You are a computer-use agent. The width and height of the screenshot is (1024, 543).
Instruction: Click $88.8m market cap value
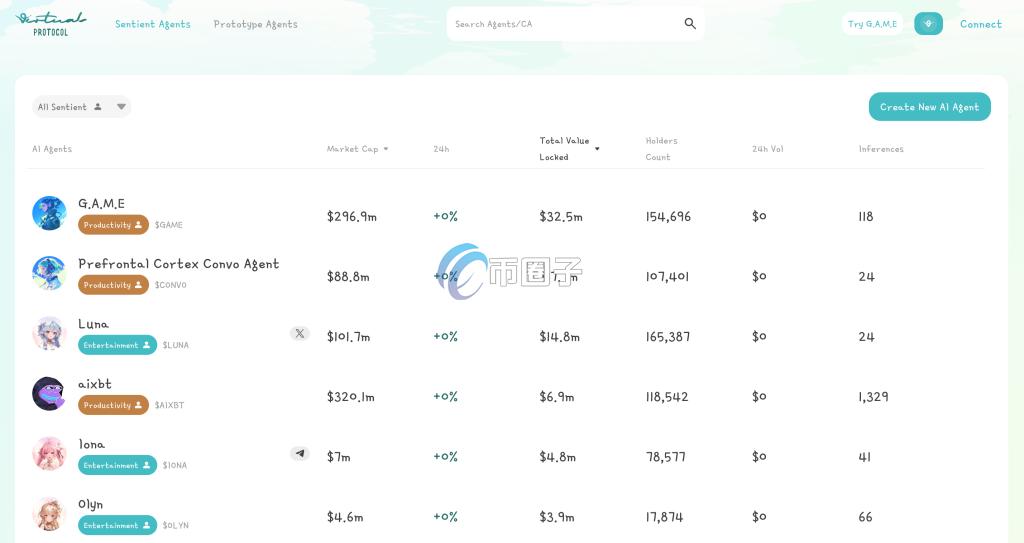click(348, 276)
